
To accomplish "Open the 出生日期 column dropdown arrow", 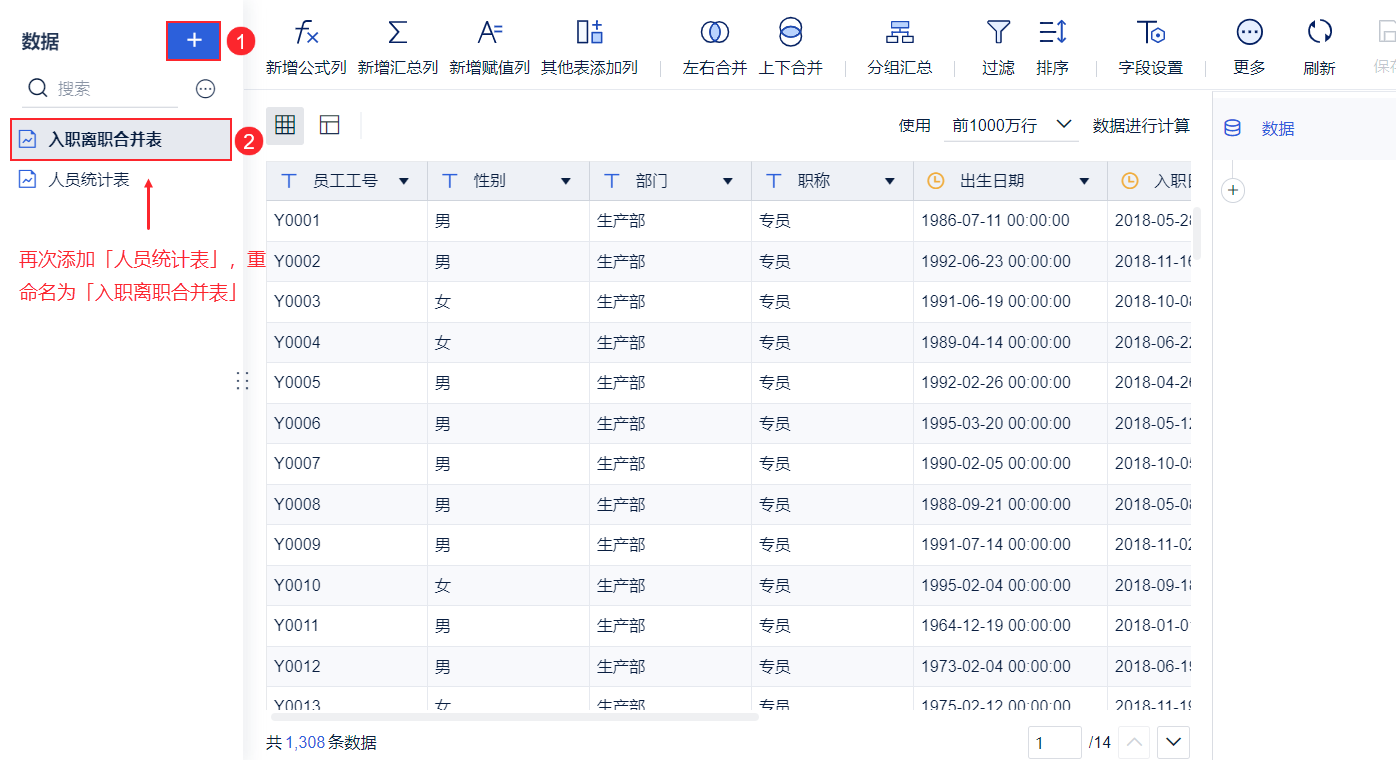I will click(1084, 181).
